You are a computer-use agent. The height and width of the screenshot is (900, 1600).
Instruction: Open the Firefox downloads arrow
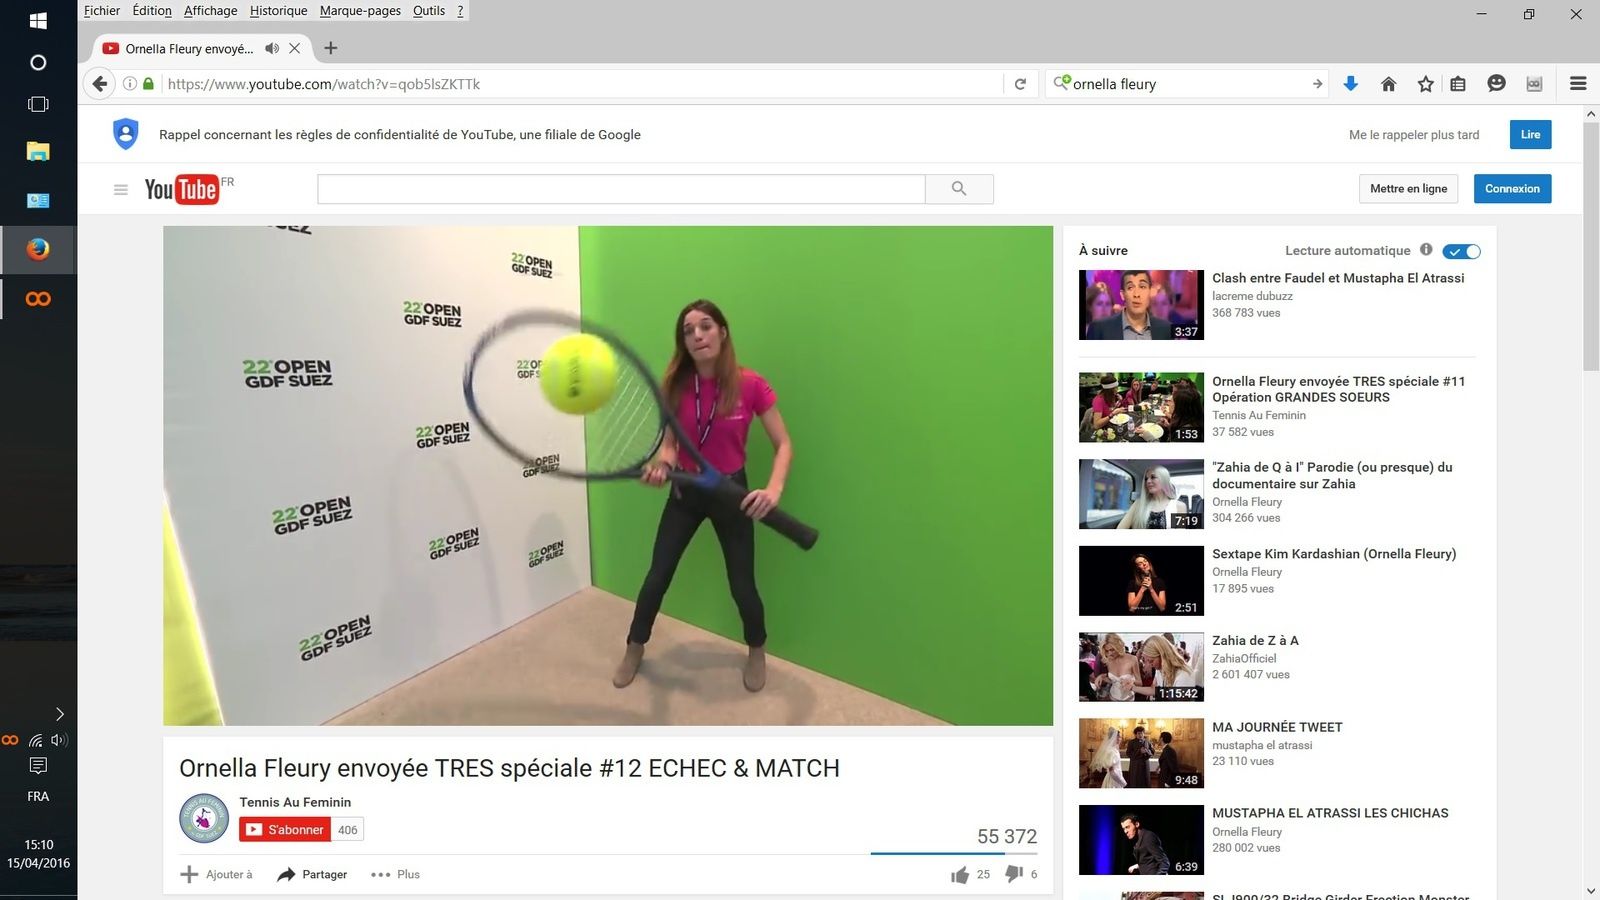point(1350,84)
